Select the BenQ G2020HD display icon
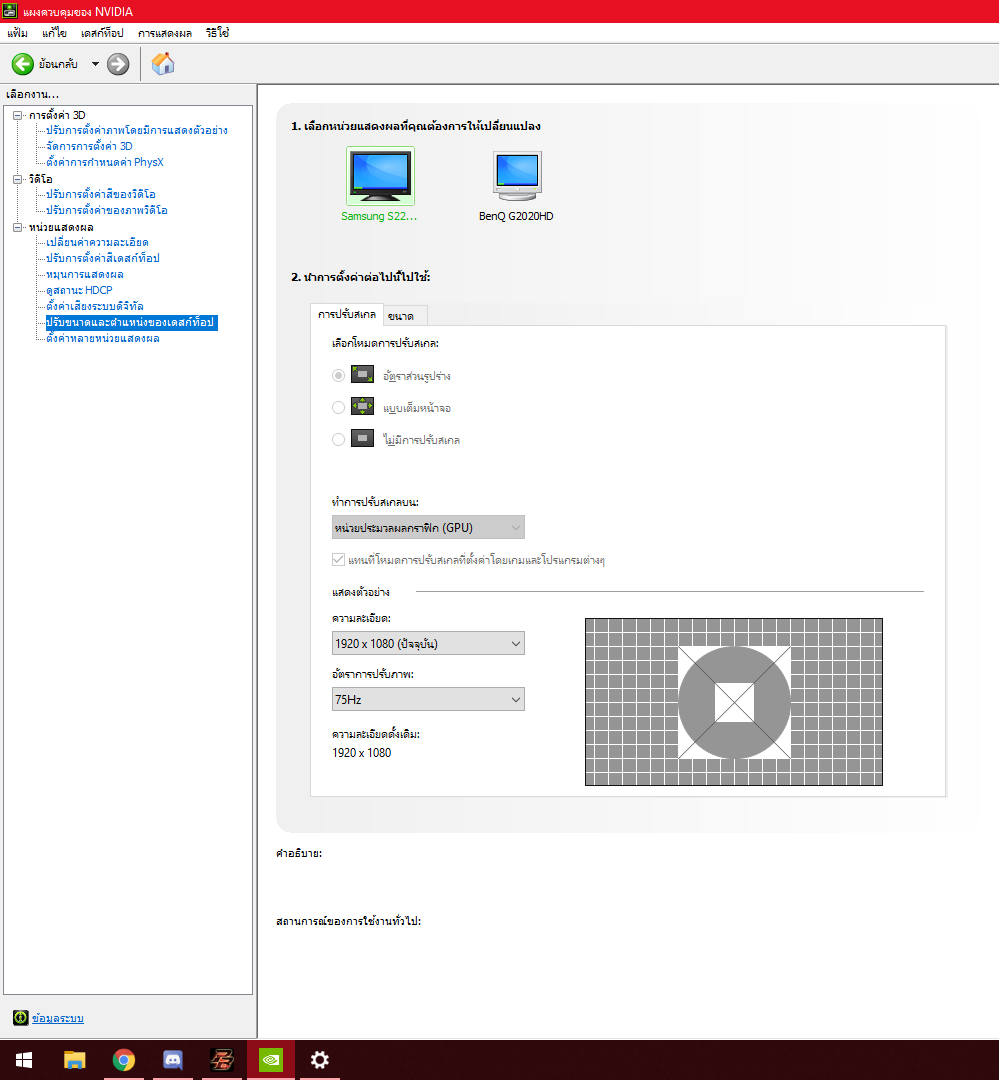The height and width of the screenshot is (1080, 999). 516,177
